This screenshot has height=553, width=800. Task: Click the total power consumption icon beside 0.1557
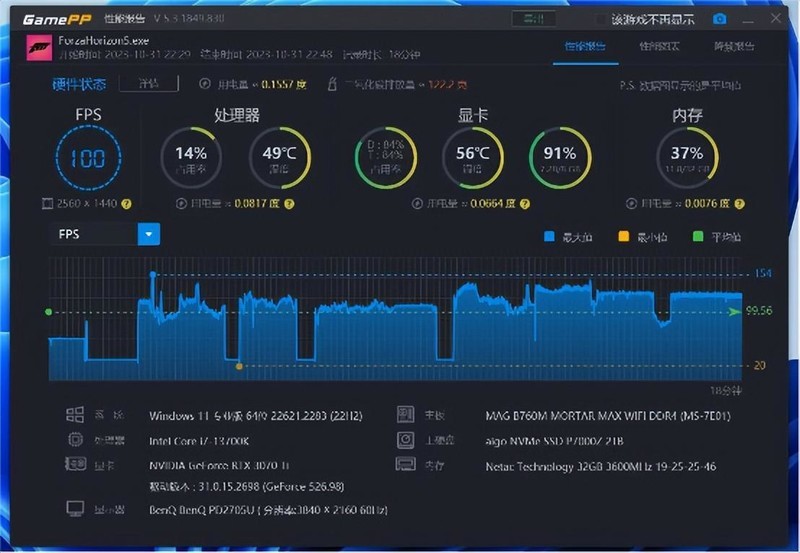pos(205,84)
